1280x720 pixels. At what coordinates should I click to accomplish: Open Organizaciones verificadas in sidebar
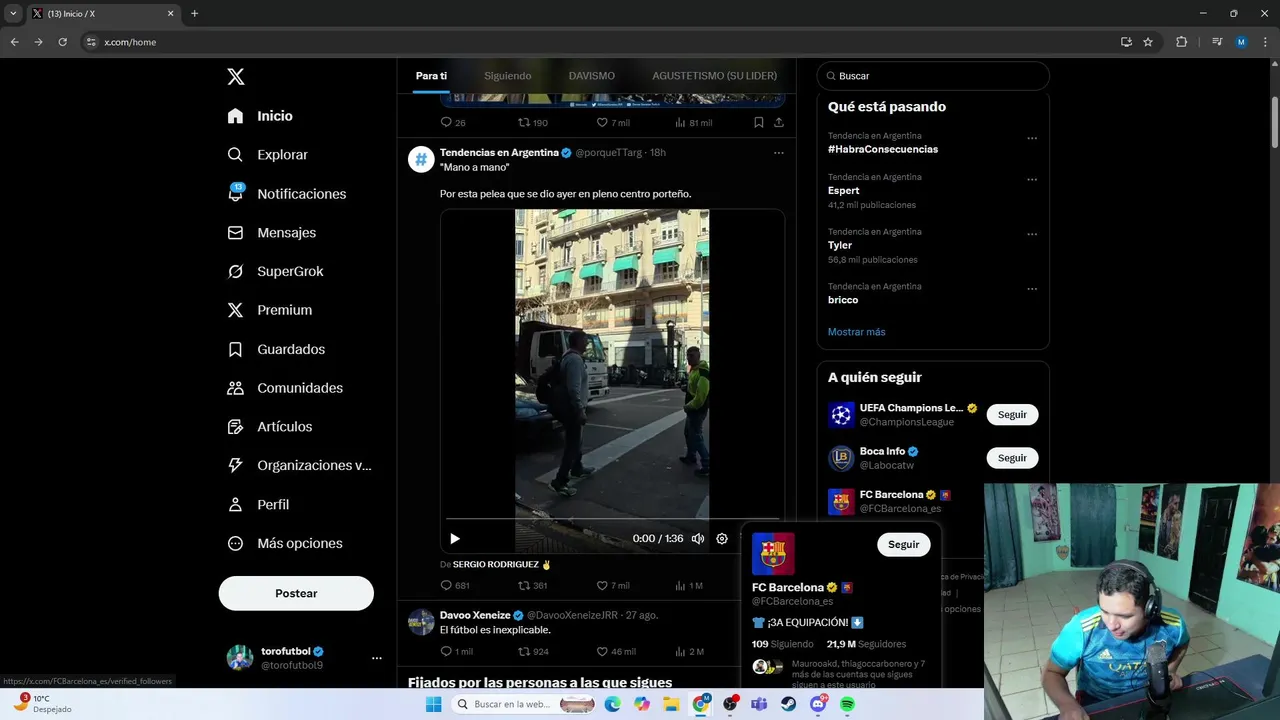point(299,465)
